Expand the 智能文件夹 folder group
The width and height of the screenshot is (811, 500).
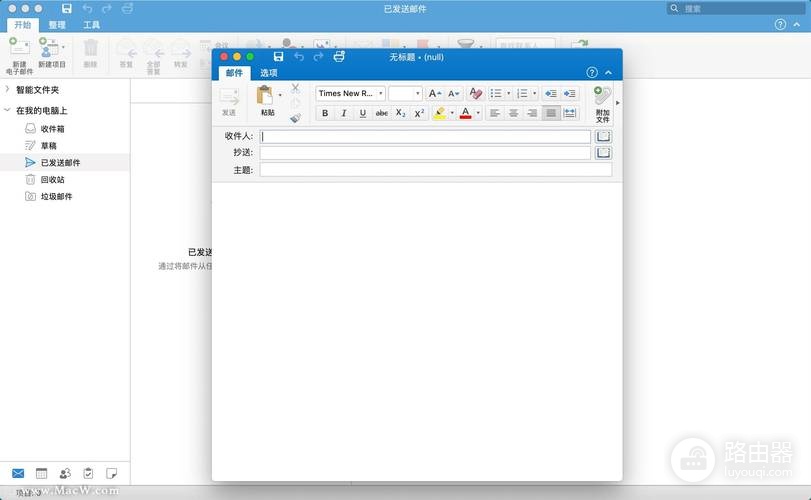pos(7,89)
